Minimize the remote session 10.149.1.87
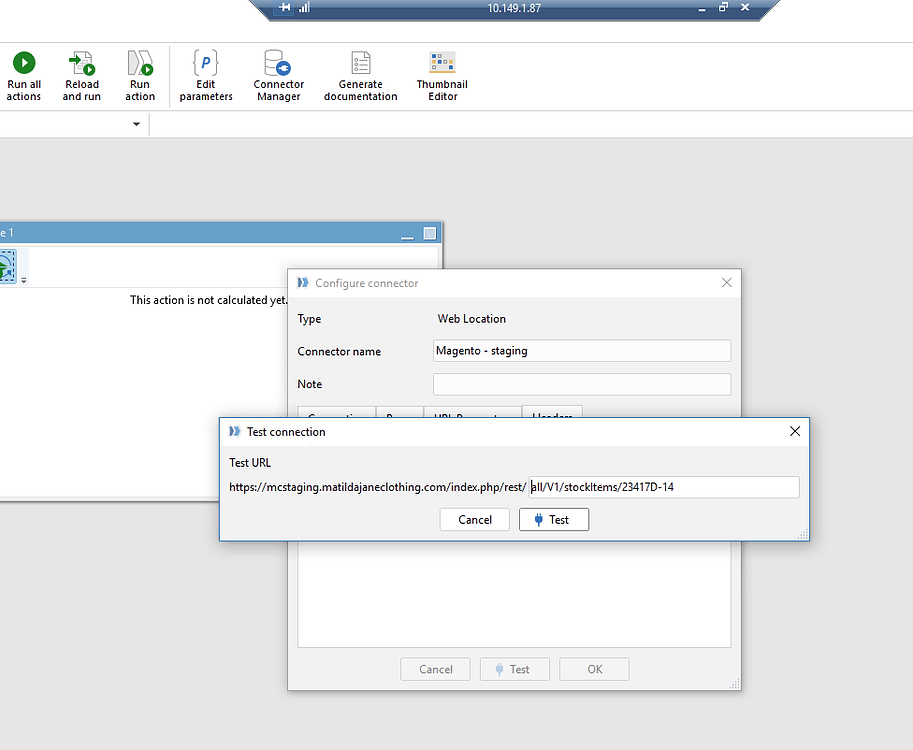Image resolution: width=913 pixels, height=750 pixels. (702, 8)
